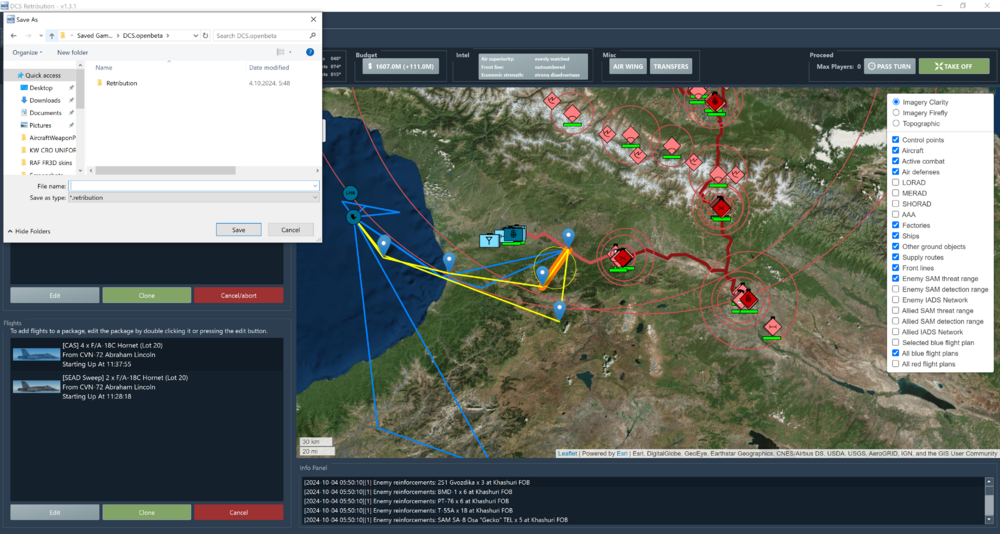Click the carrier marker below the LHA marker
Screen dimensions: 1000x534
pyautogui.click(x=354, y=218)
